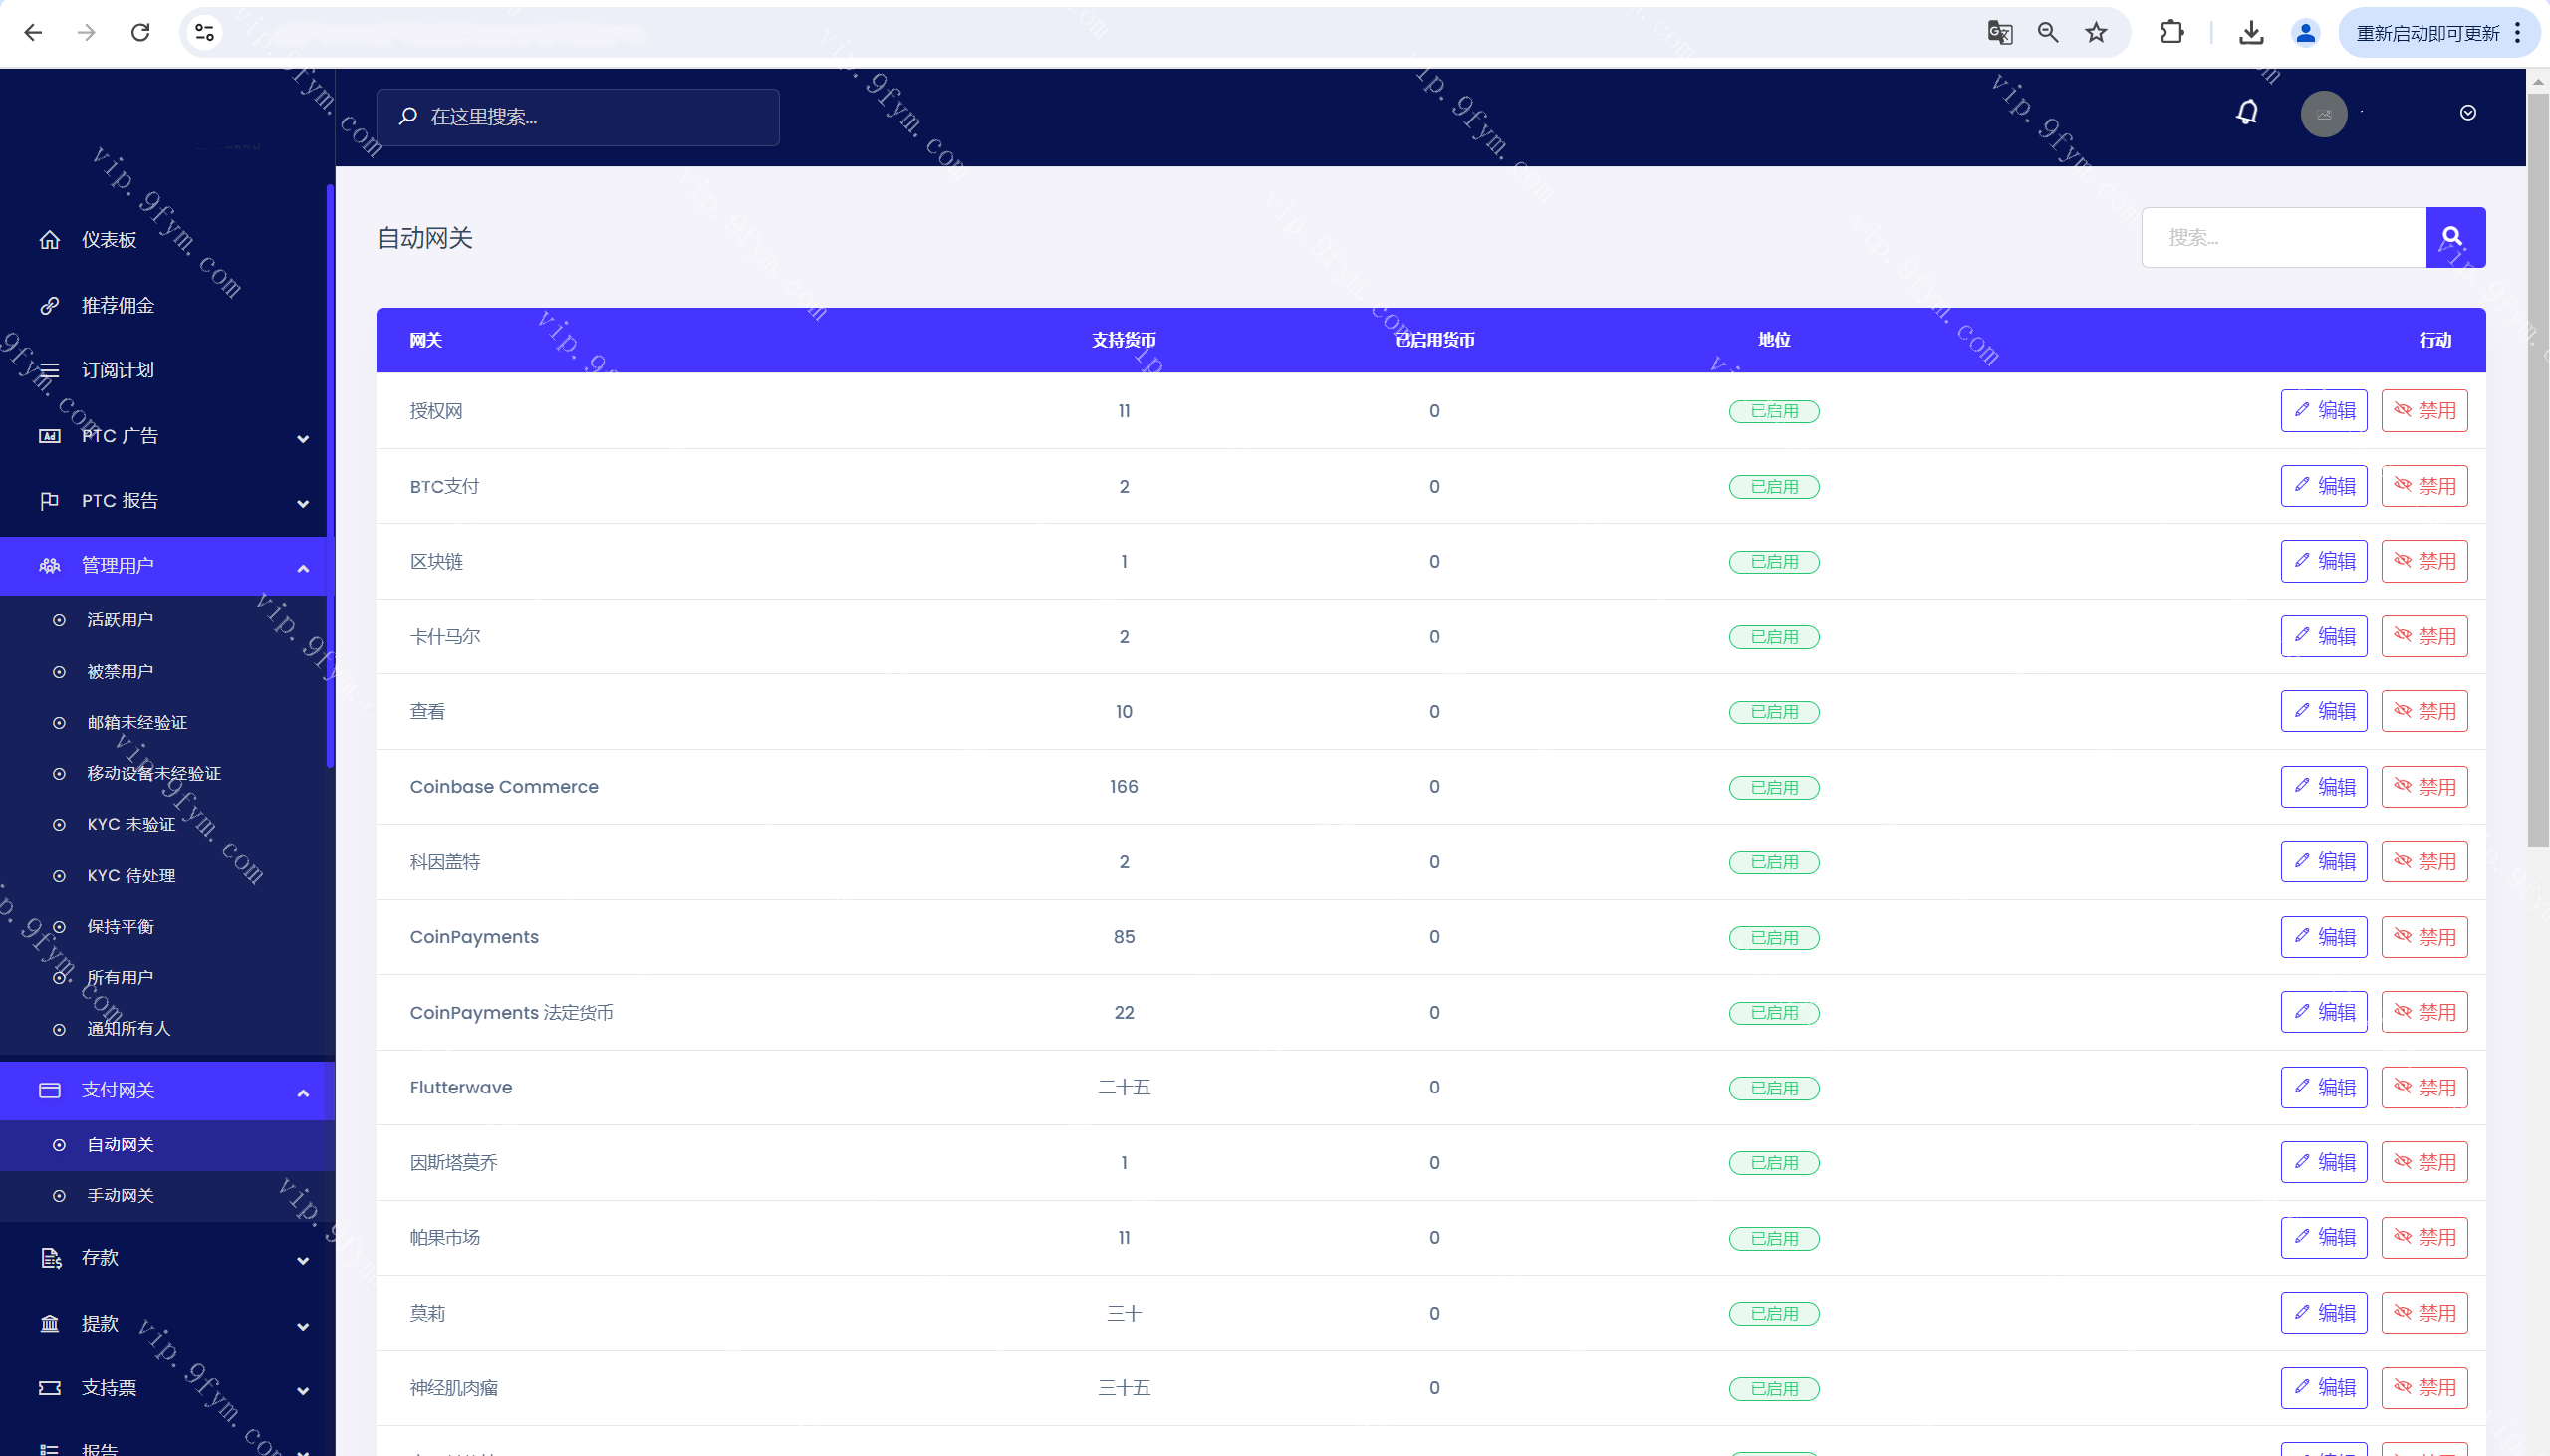
Task: Edit the 授权网 gateway
Action: click(2323, 411)
